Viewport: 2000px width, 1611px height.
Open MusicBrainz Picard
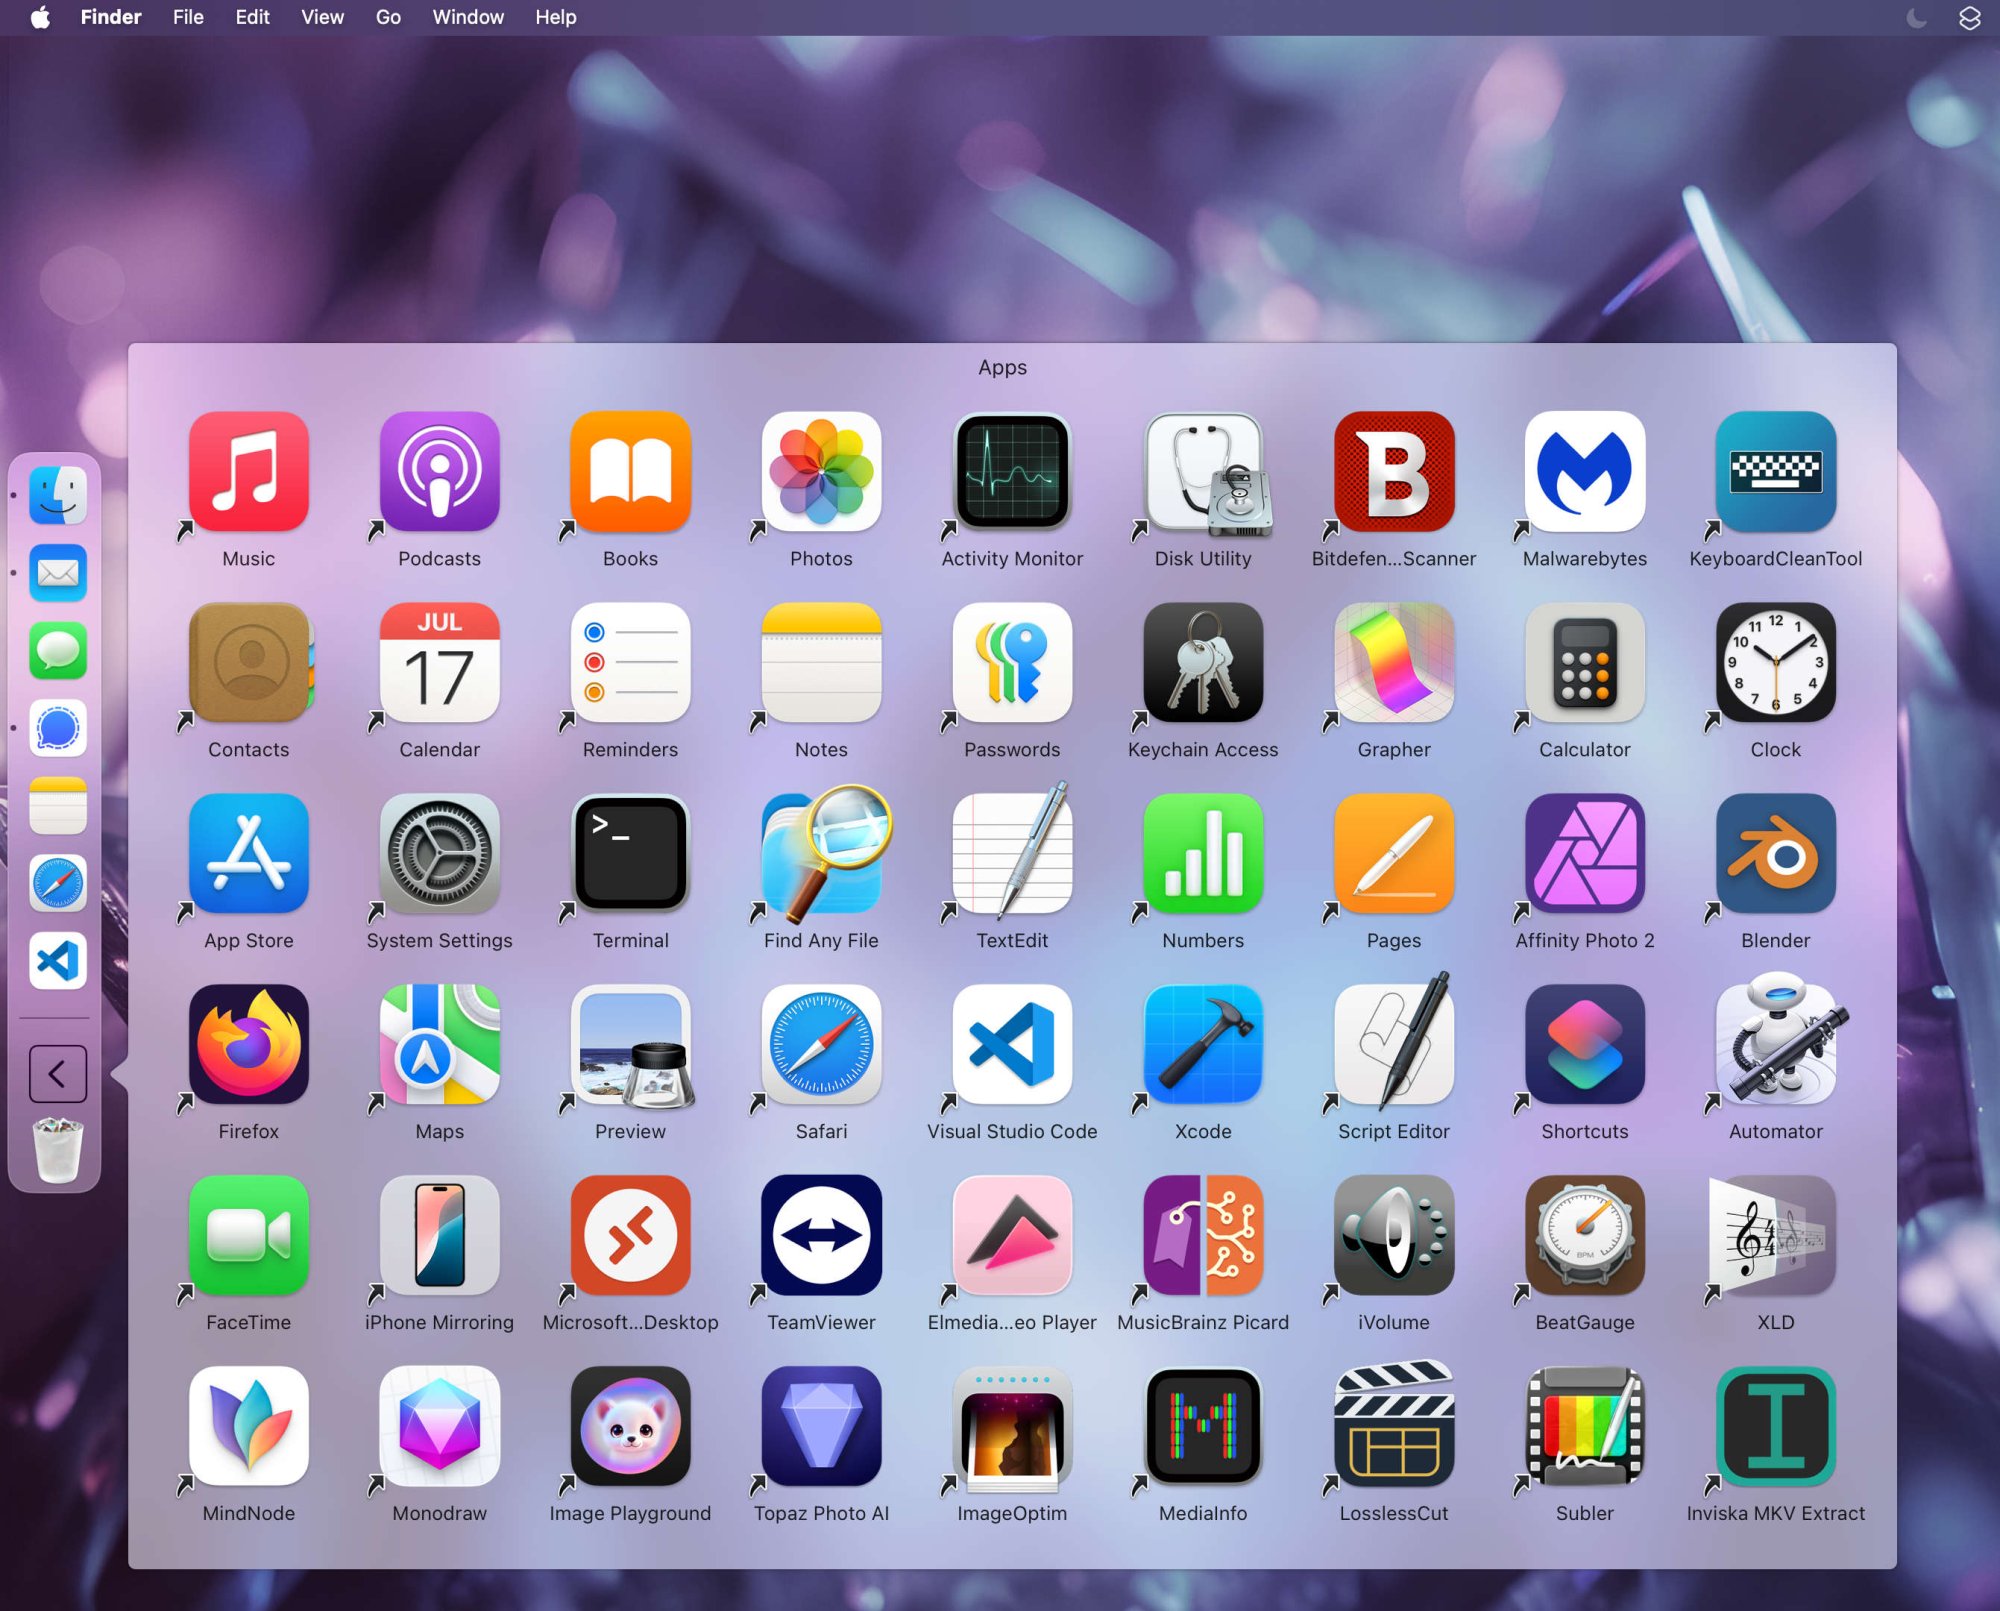1203,1236
